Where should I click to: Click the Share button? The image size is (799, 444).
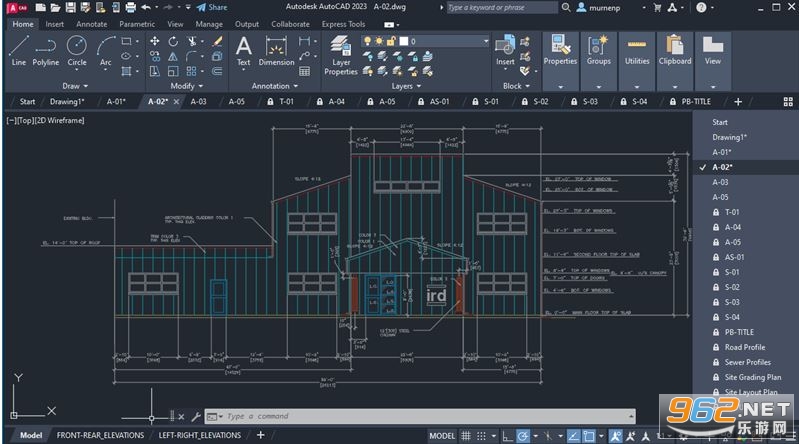click(x=212, y=7)
